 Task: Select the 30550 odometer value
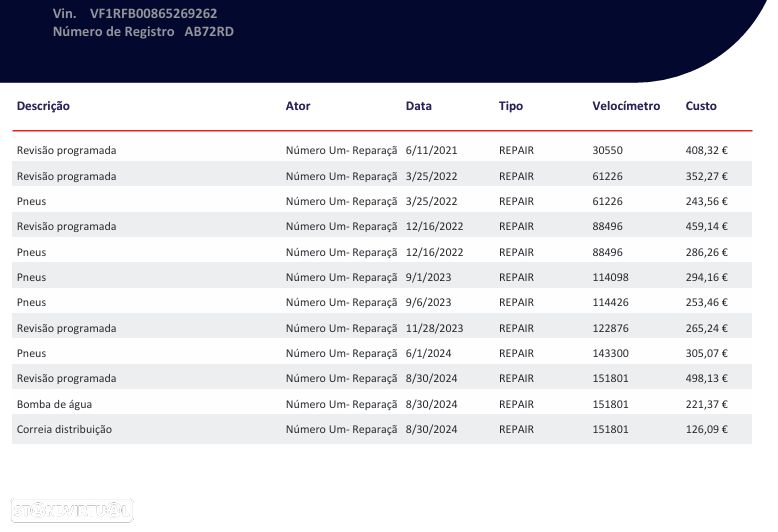(x=607, y=151)
